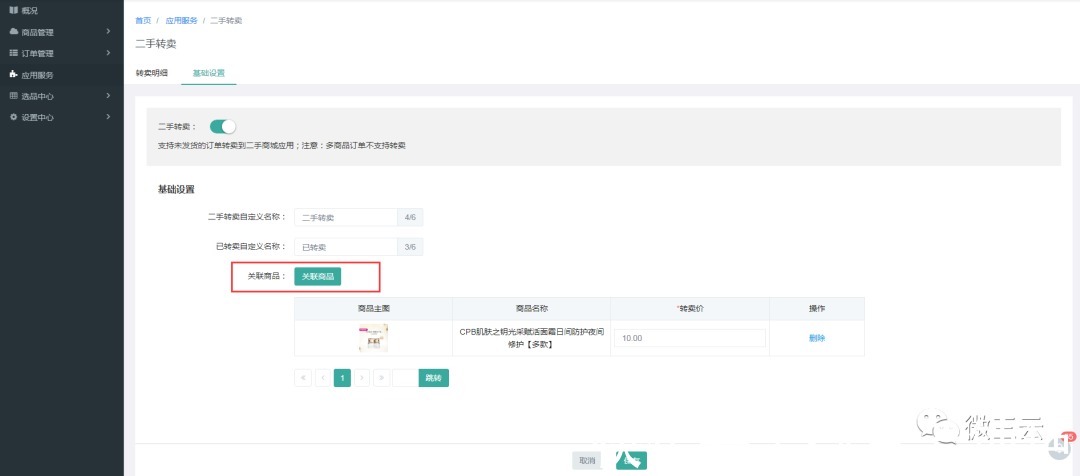Click the 二手转卖自定义名称 input field
Viewport: 1080px width, 476px height.
[346, 218]
